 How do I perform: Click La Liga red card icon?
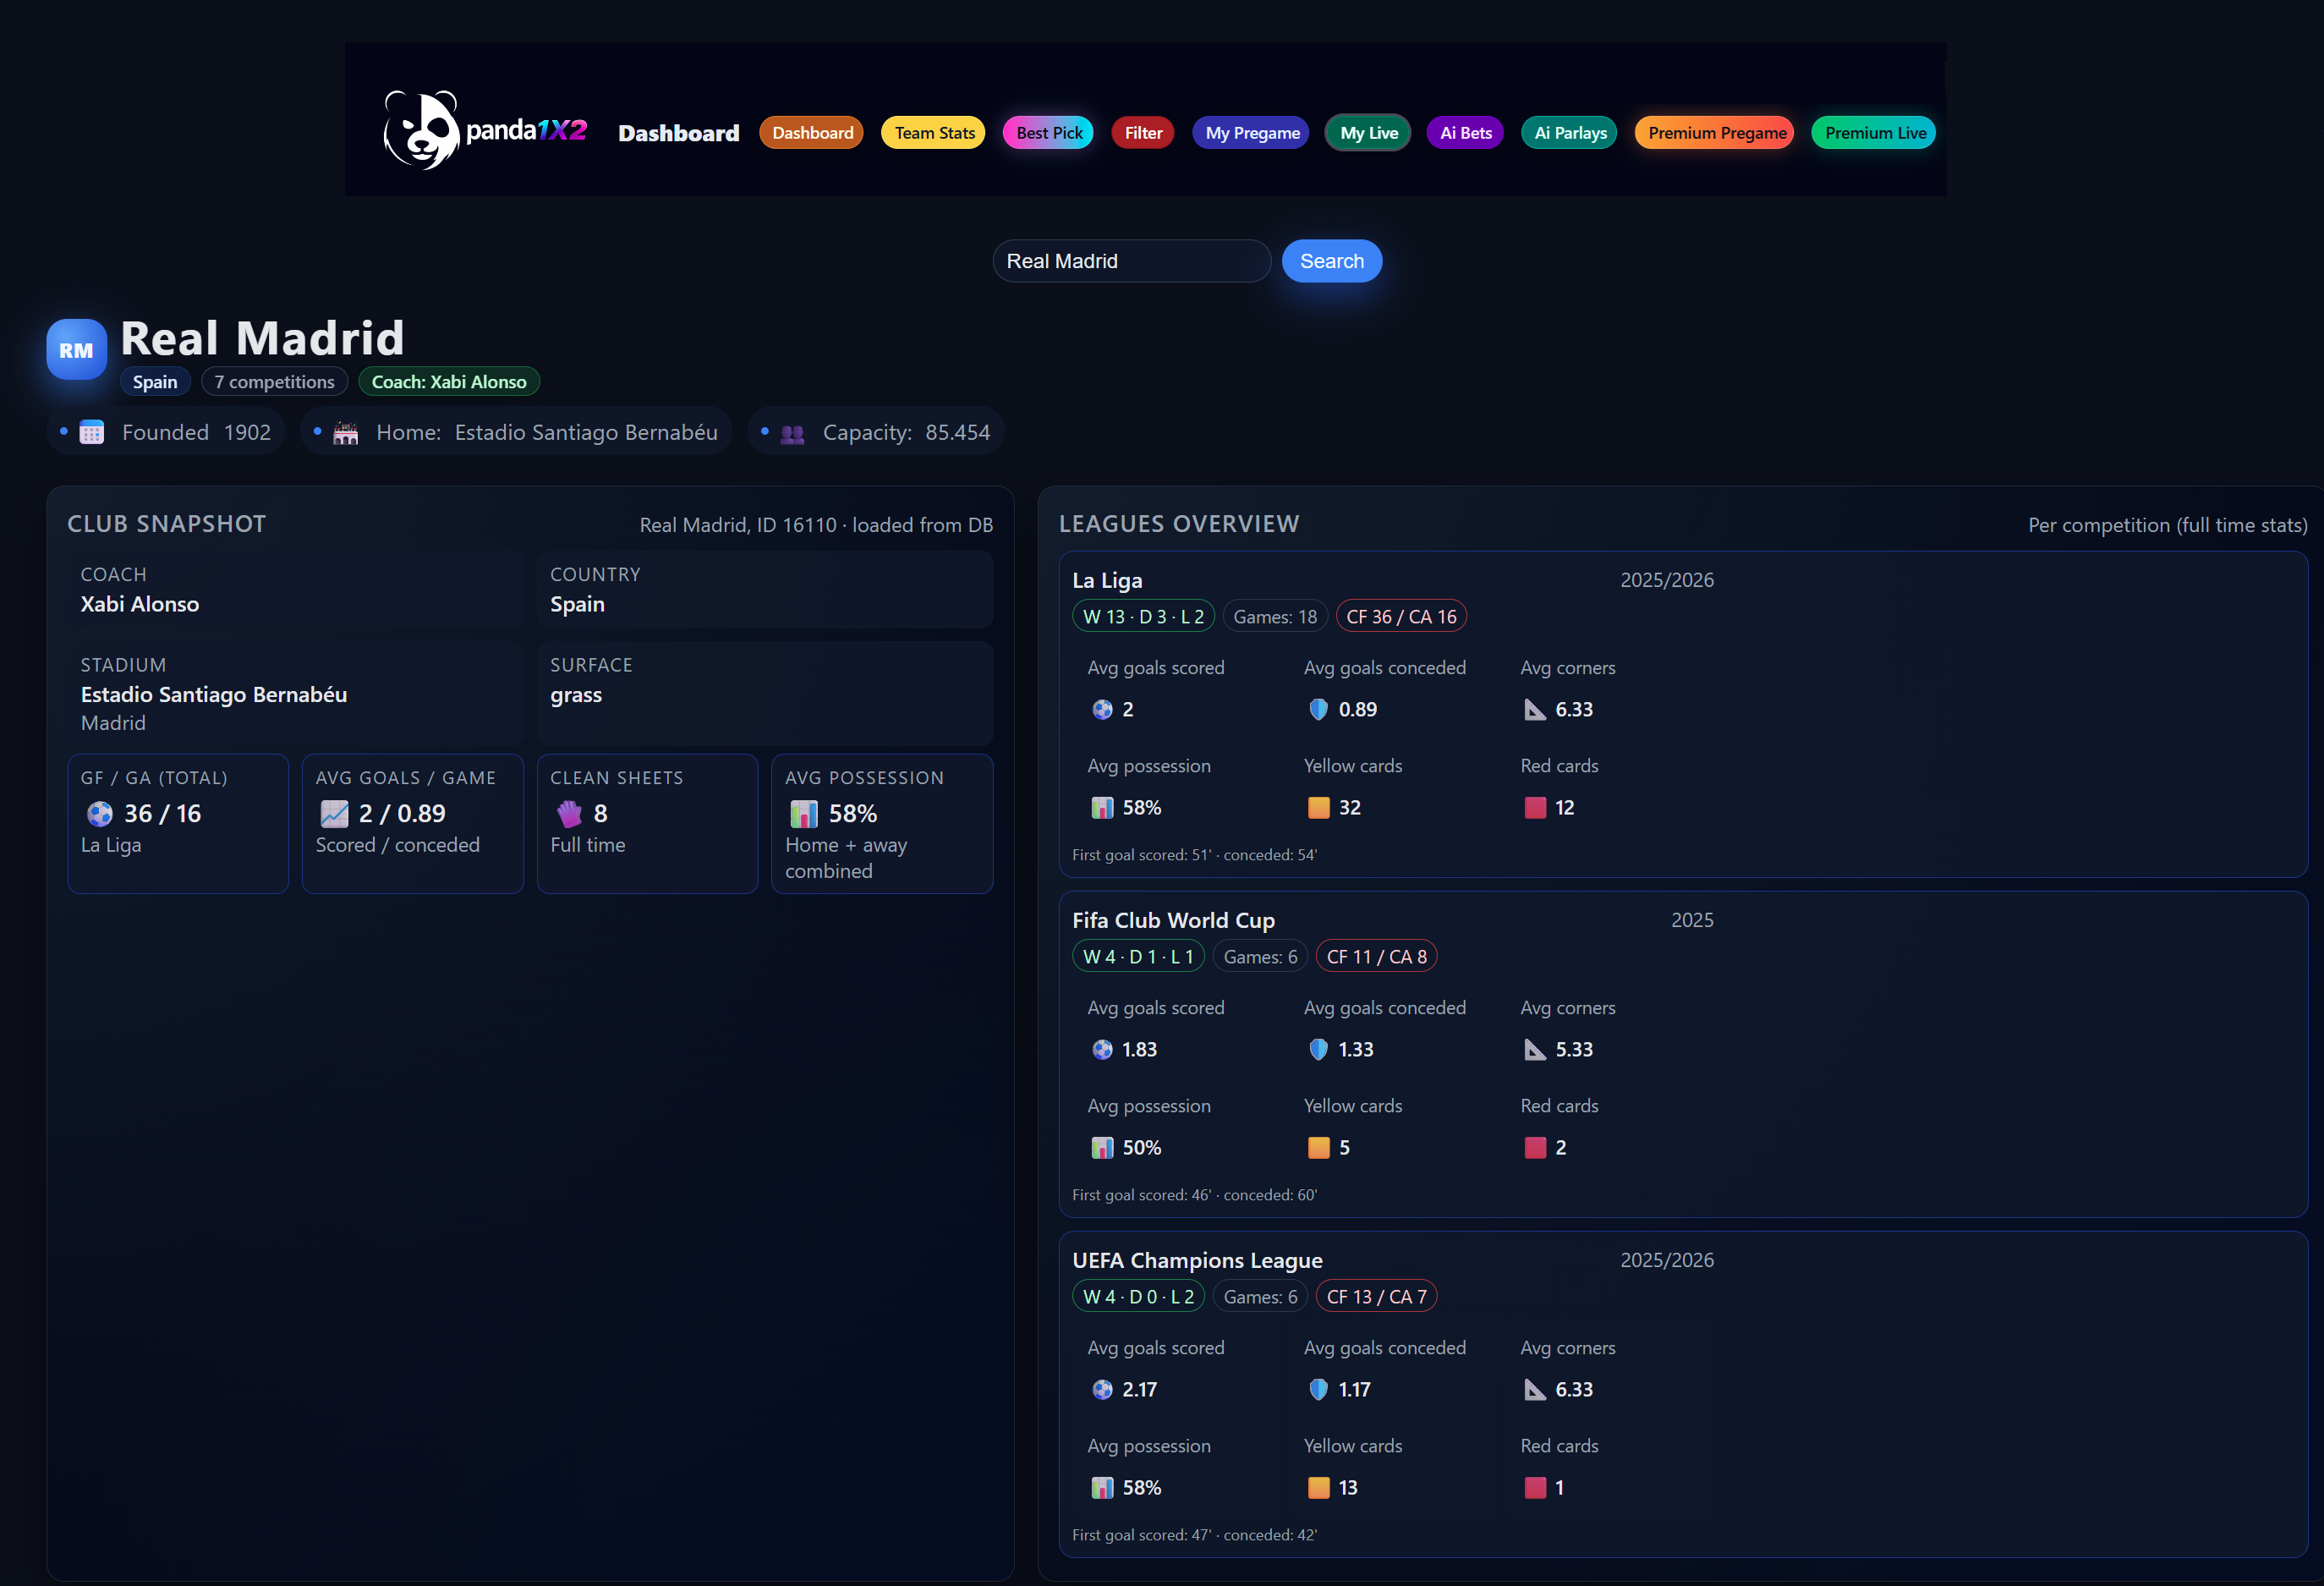click(1535, 807)
